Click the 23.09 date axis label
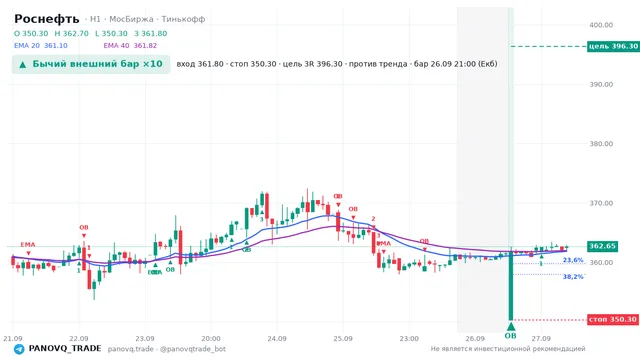The width and height of the screenshot is (640, 360). coord(145,339)
